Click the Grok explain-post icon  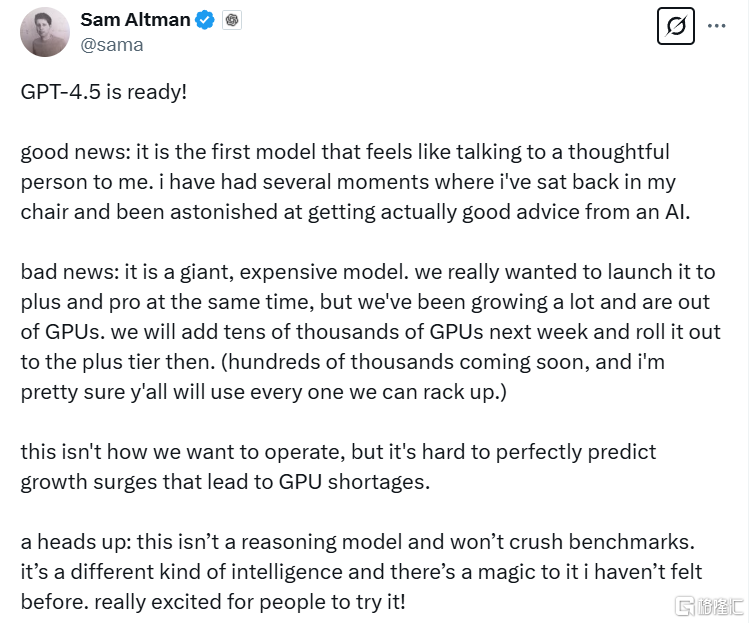pos(675,26)
